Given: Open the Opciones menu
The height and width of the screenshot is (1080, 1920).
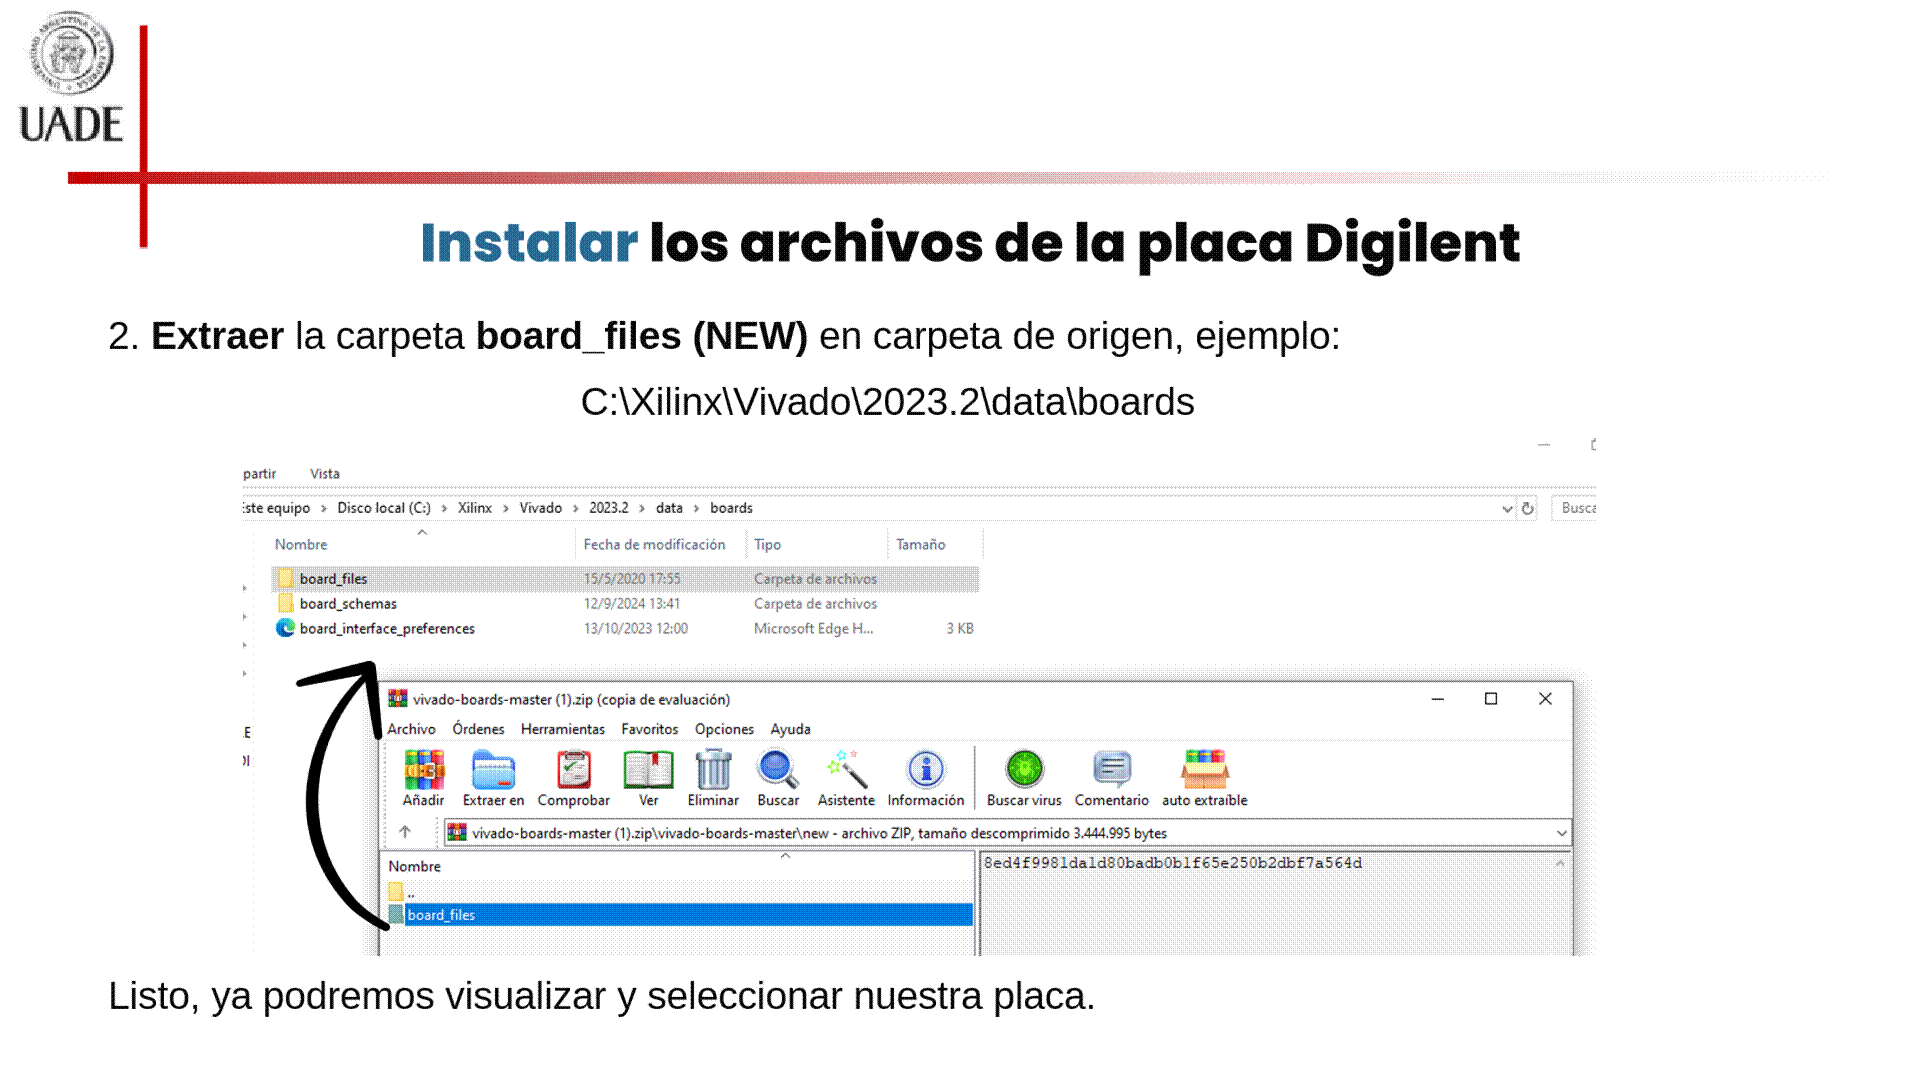Looking at the screenshot, I should [x=724, y=729].
